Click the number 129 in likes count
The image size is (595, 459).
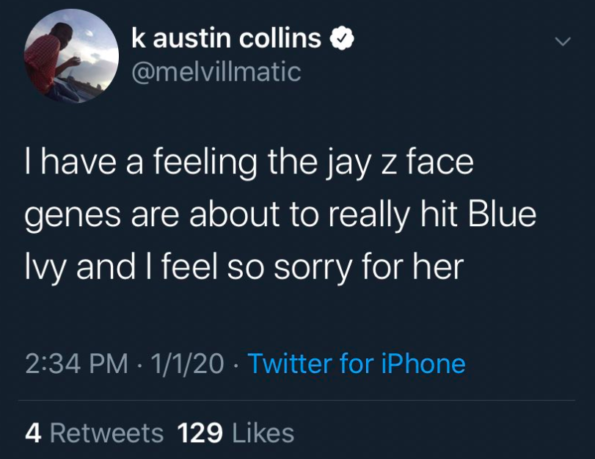click(200, 433)
